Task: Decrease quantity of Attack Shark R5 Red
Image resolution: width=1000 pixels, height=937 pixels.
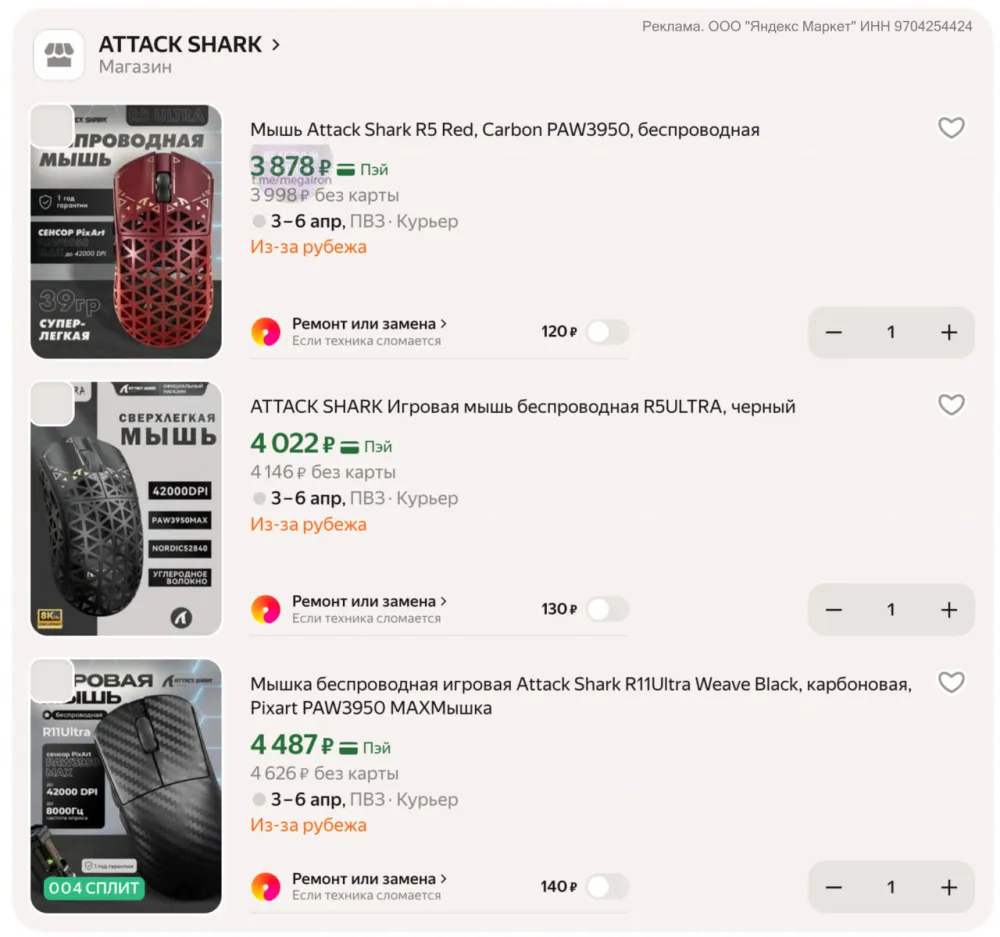Action: [834, 333]
